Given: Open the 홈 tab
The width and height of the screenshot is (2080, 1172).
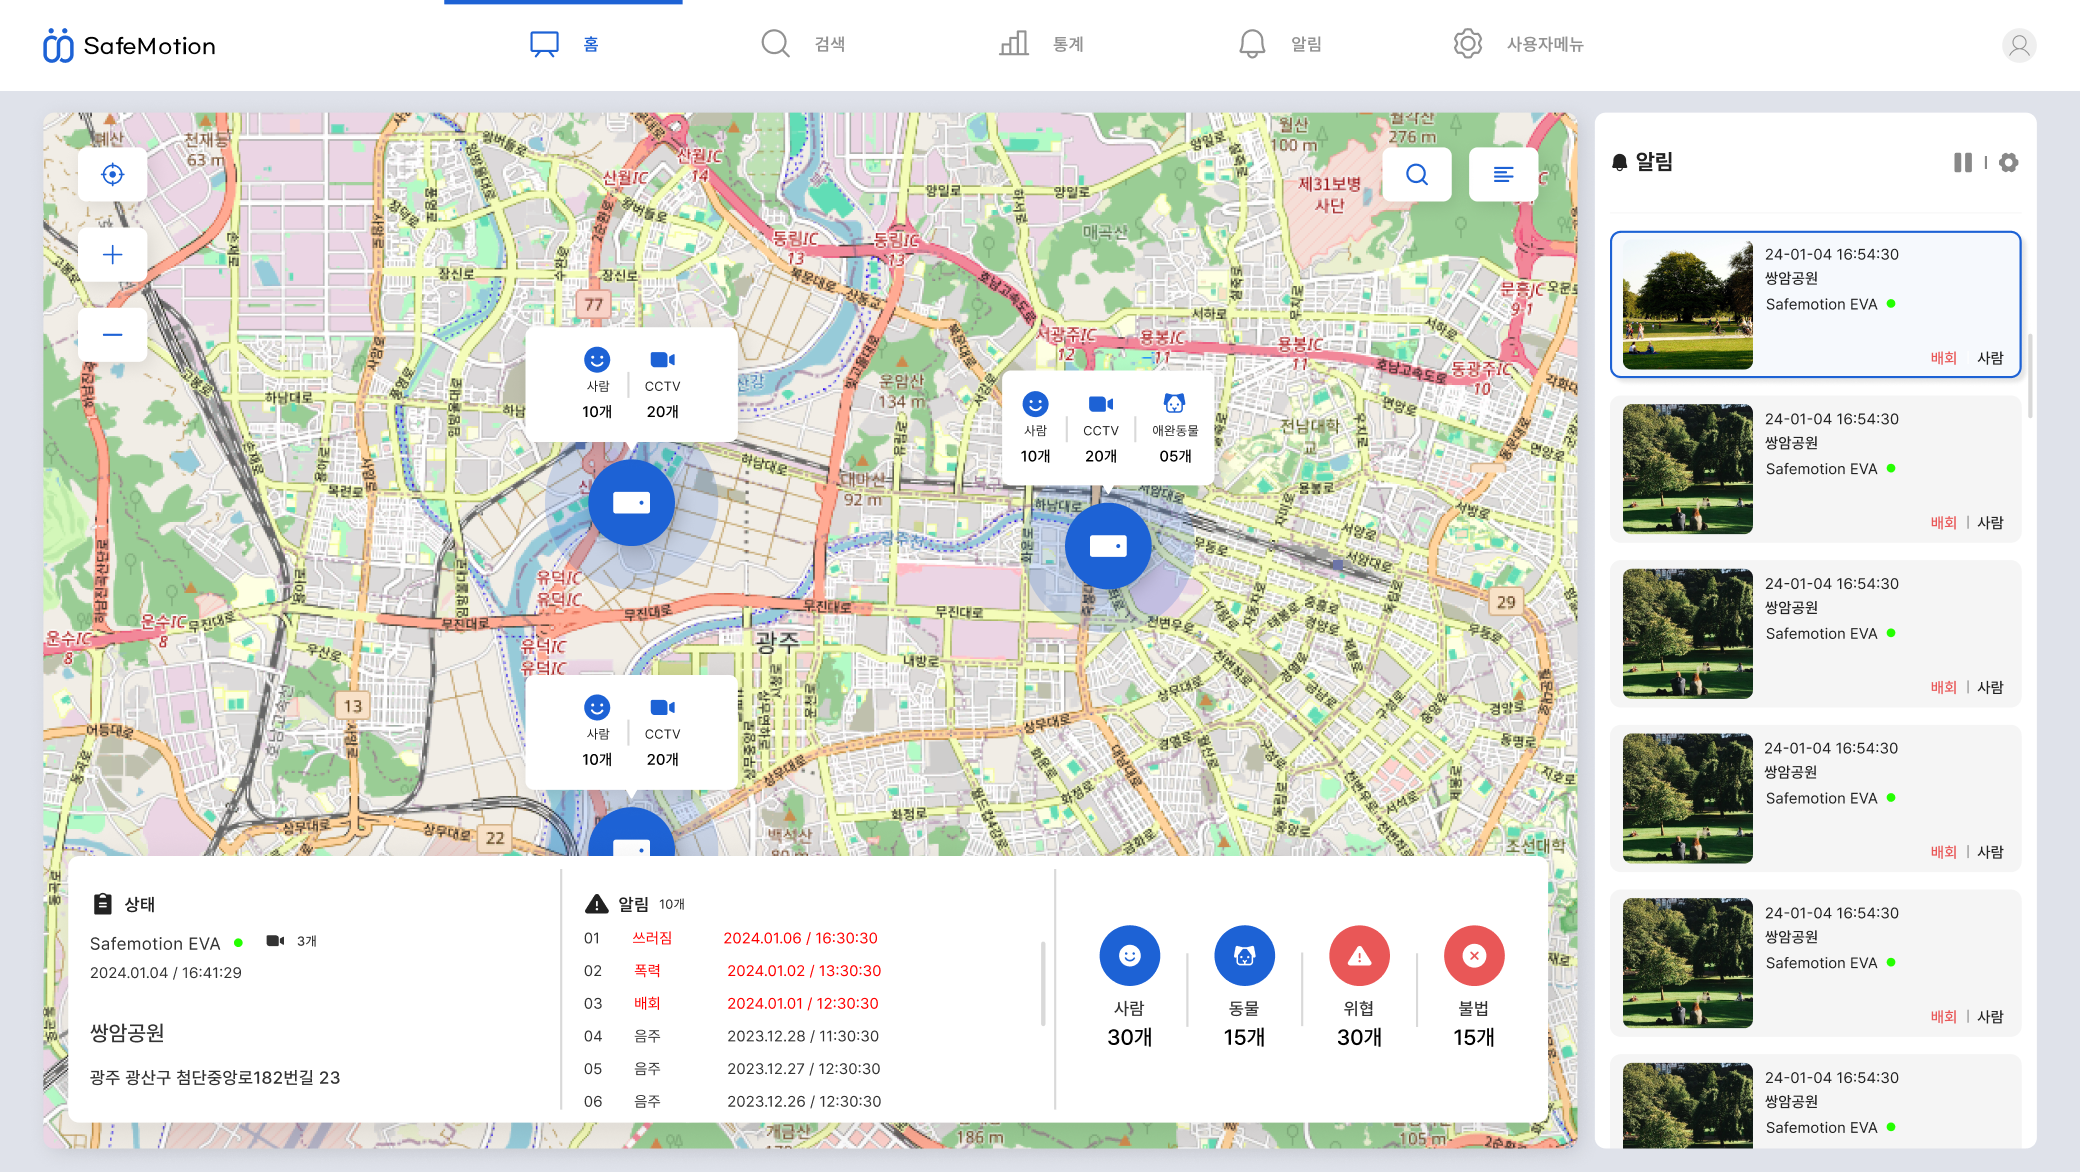Looking at the screenshot, I should coord(564,44).
